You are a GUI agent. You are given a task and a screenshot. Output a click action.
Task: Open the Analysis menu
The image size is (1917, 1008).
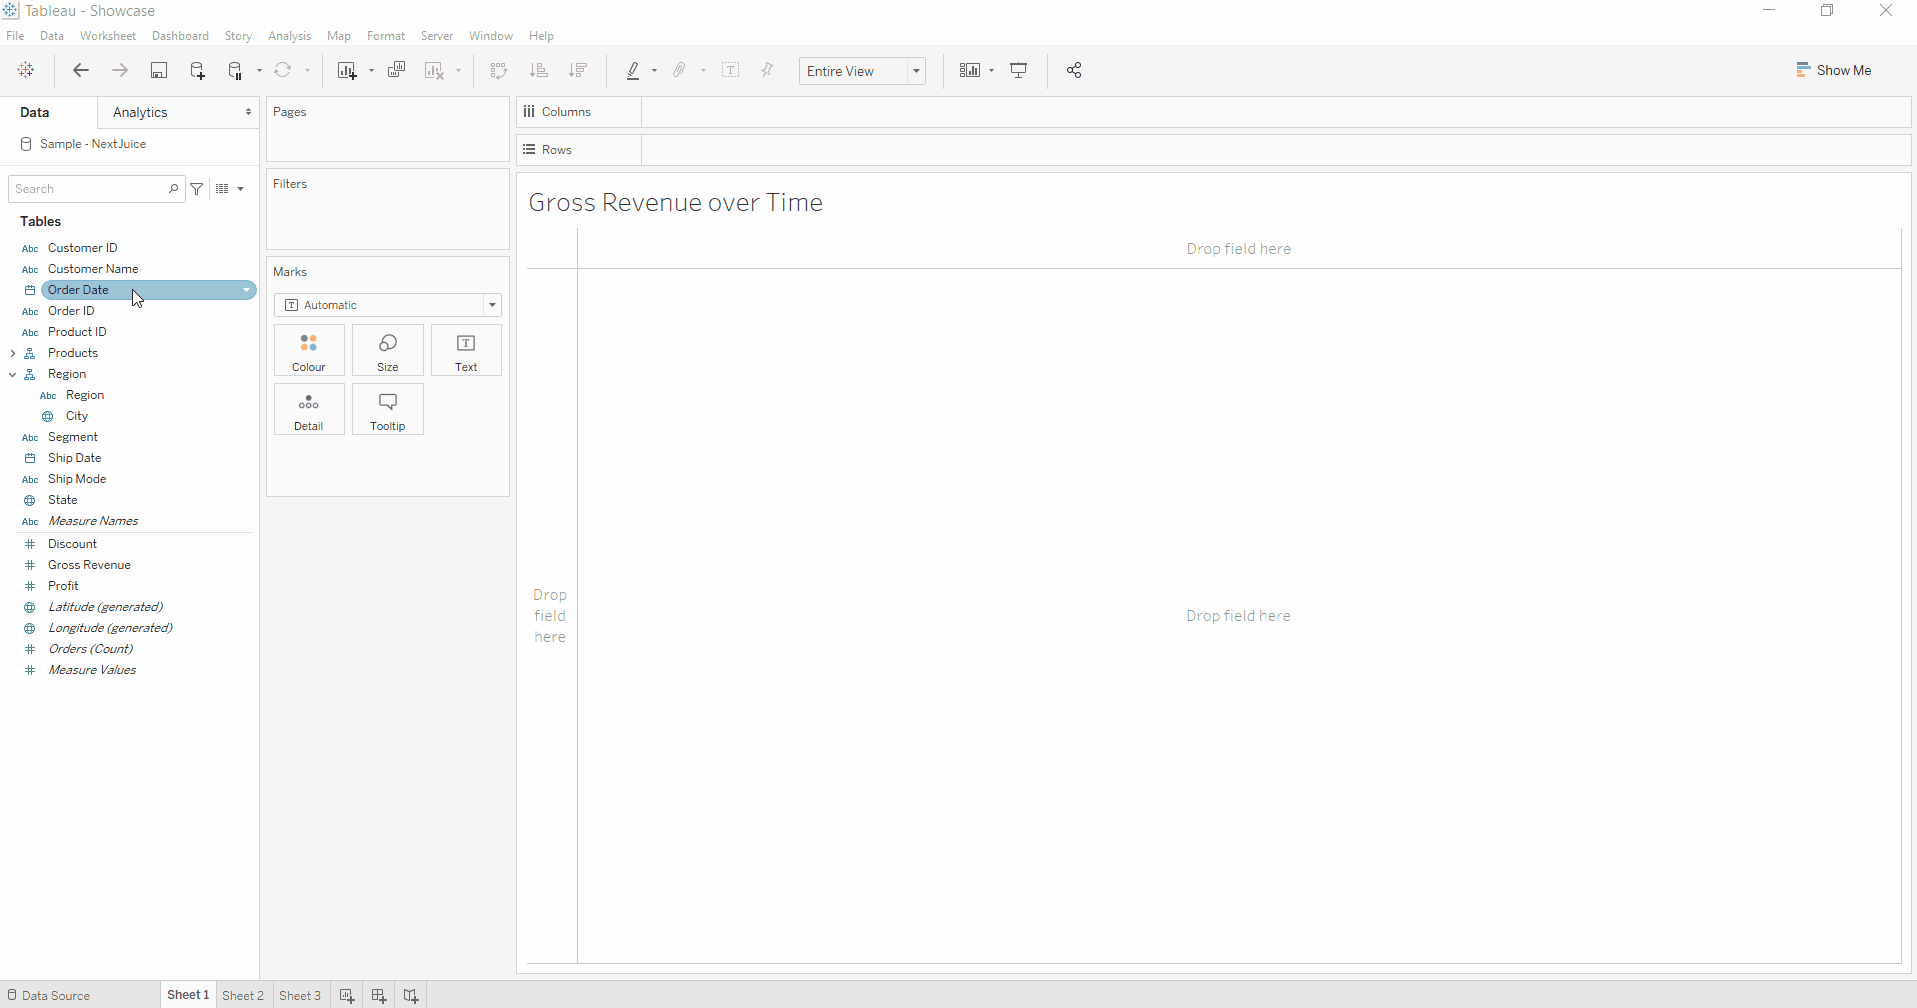(x=289, y=36)
